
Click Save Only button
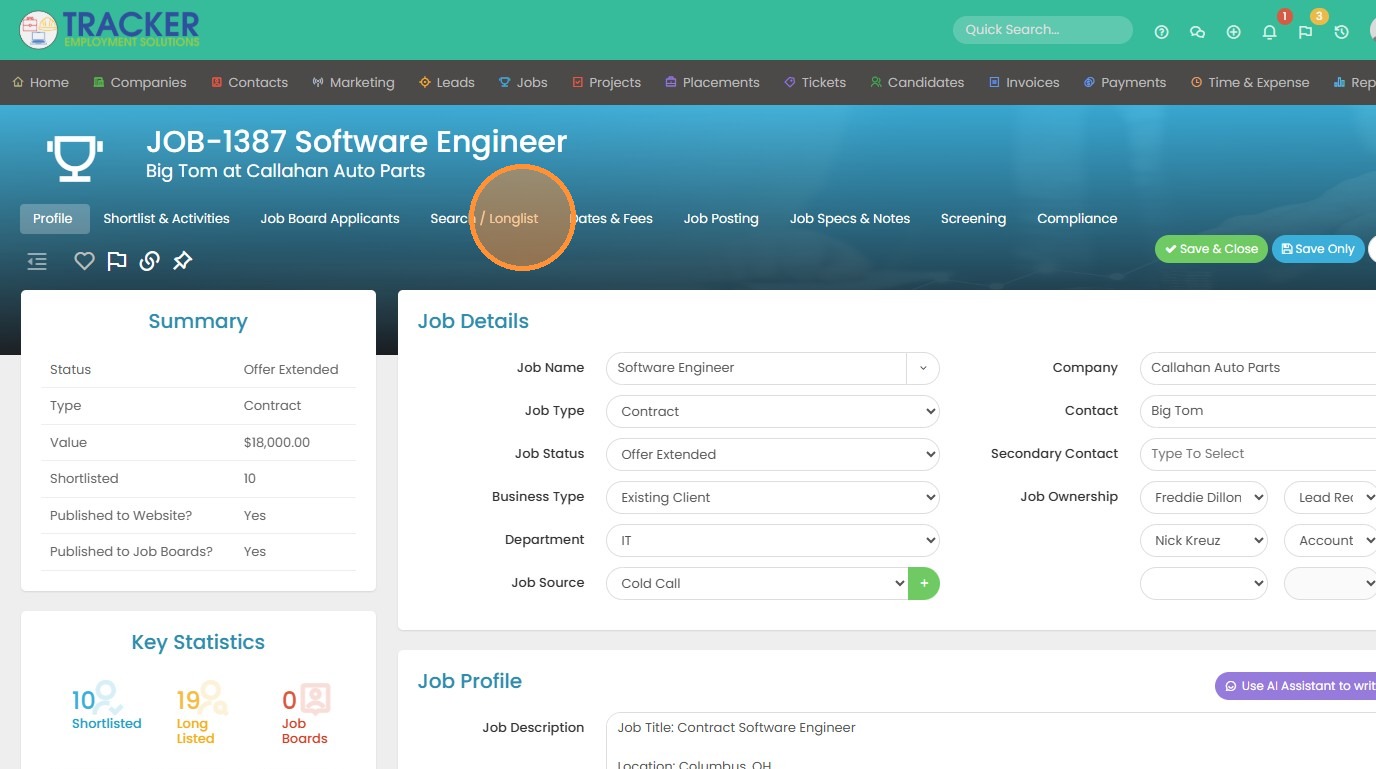click(x=1318, y=249)
